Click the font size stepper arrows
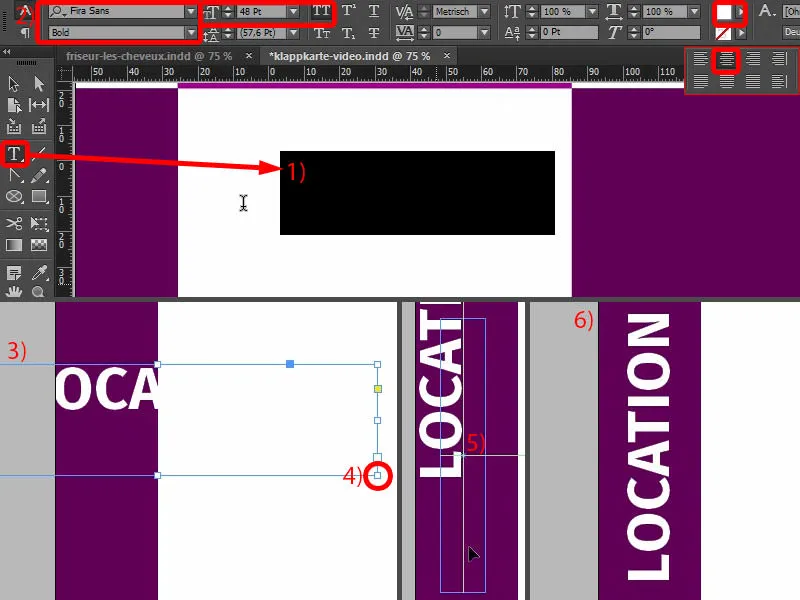Image resolution: width=800 pixels, height=600 pixels. [x=228, y=11]
